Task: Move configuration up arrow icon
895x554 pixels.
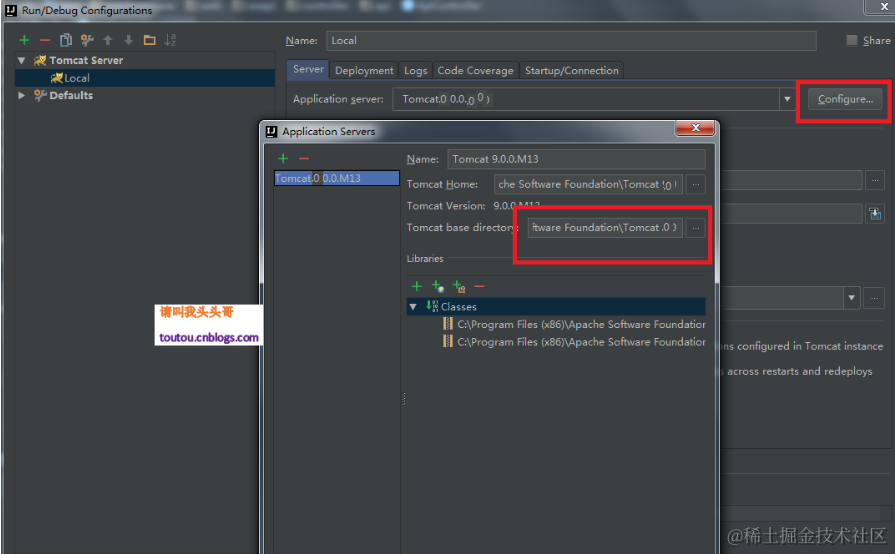Action: 108,40
